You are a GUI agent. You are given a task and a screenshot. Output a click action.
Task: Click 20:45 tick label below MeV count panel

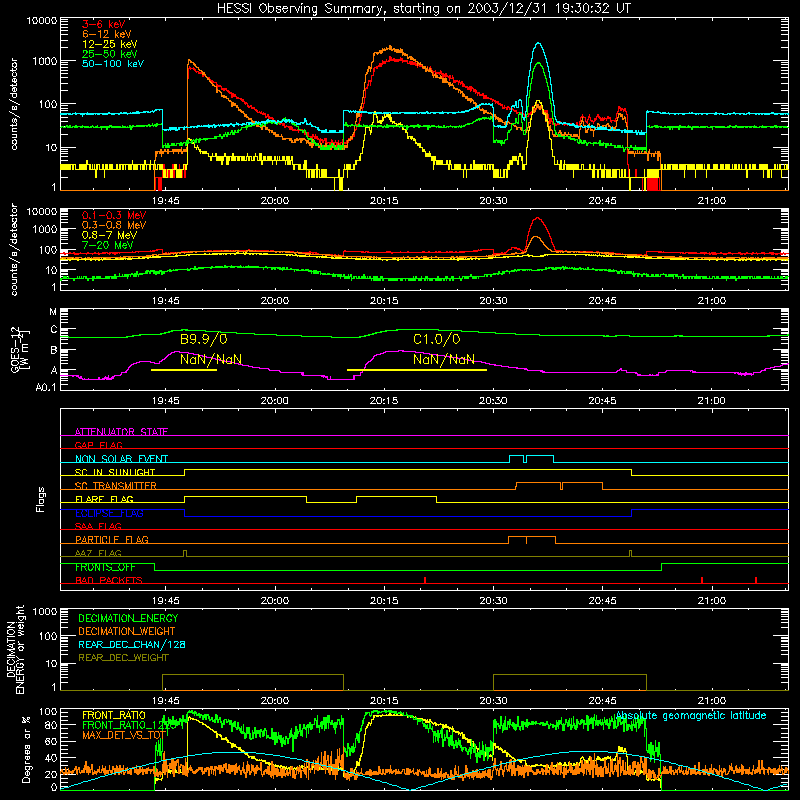pos(602,301)
